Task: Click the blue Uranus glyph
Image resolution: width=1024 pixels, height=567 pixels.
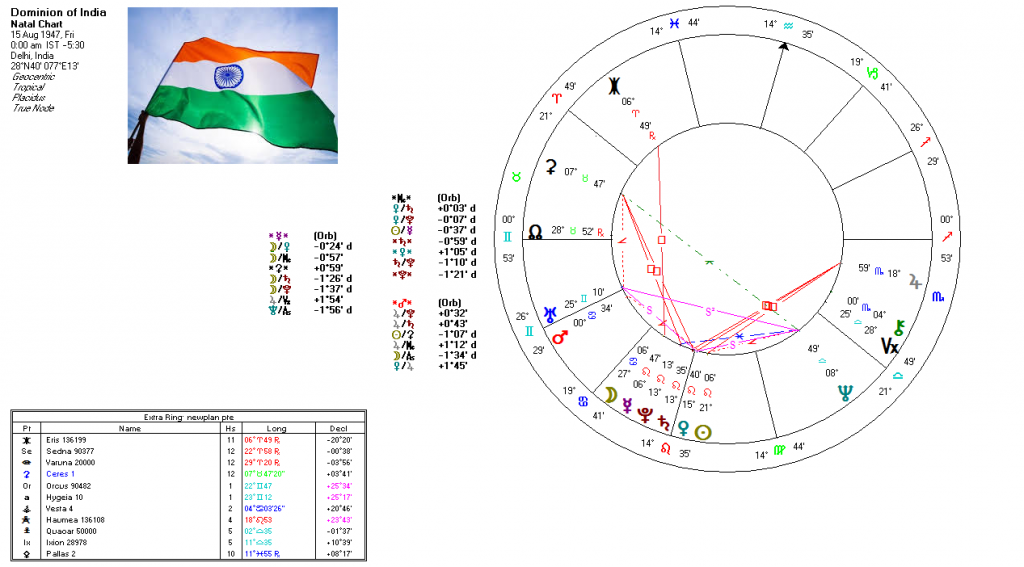Action: point(550,314)
